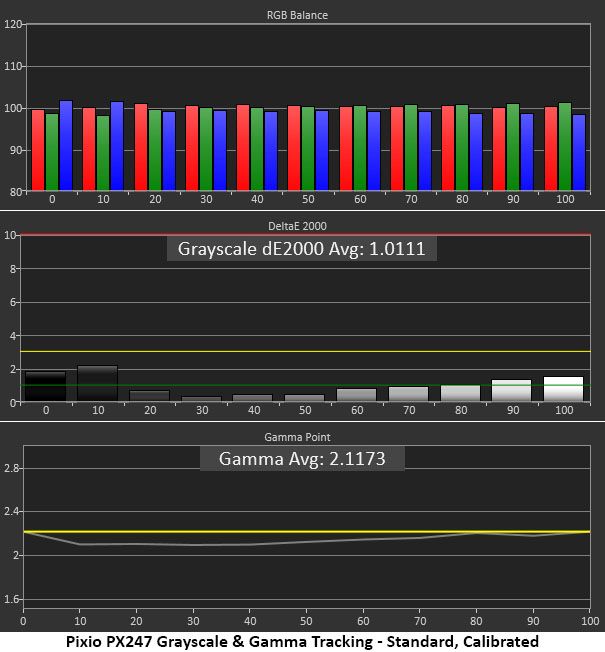Screen dimensions: 605x652
Task: Click the blue bar at 10 in RGB Balance
Action: [x=117, y=146]
